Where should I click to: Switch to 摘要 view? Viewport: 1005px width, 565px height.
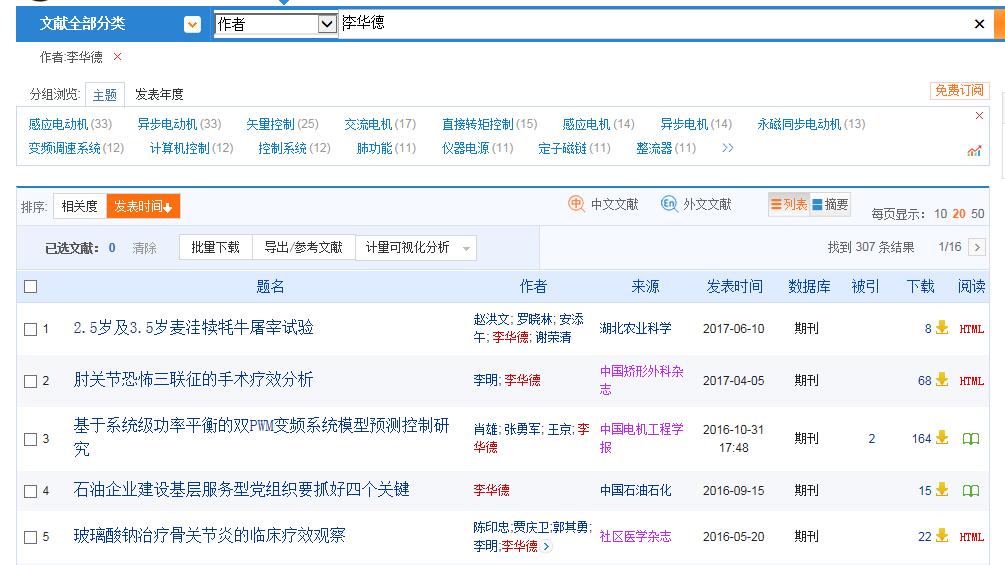[x=831, y=204]
